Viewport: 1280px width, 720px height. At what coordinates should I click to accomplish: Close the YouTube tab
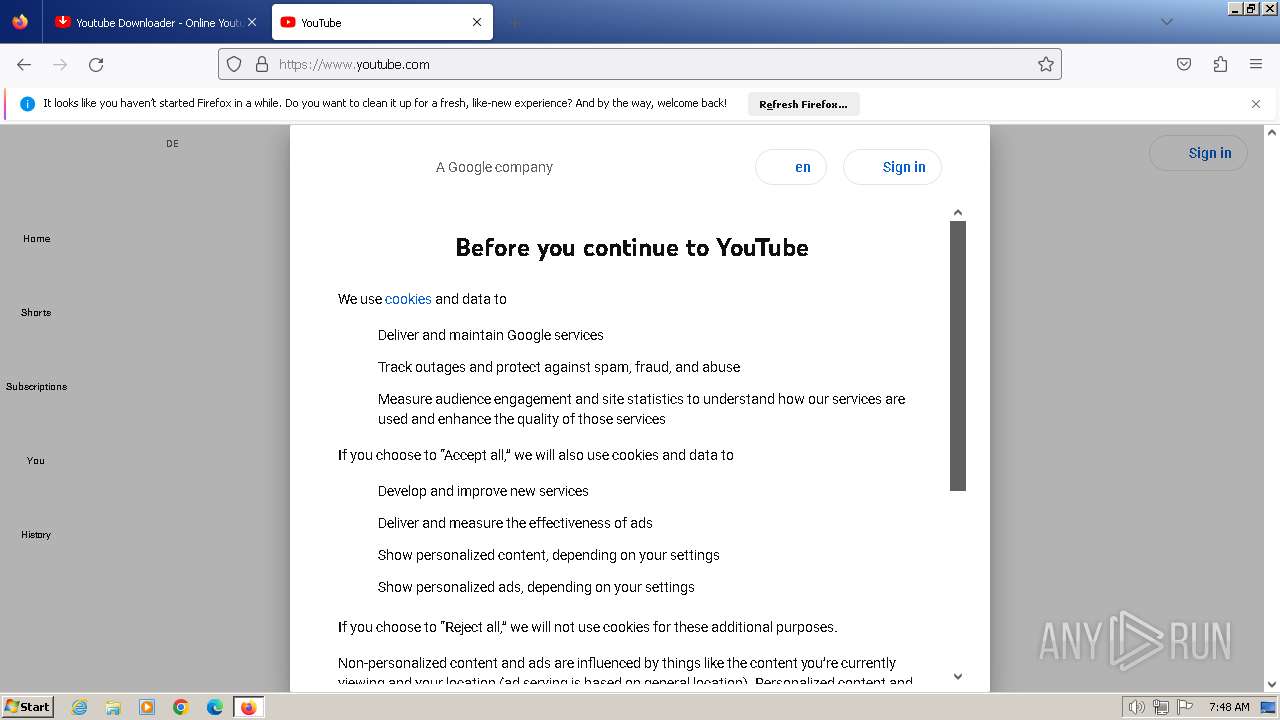click(x=477, y=22)
